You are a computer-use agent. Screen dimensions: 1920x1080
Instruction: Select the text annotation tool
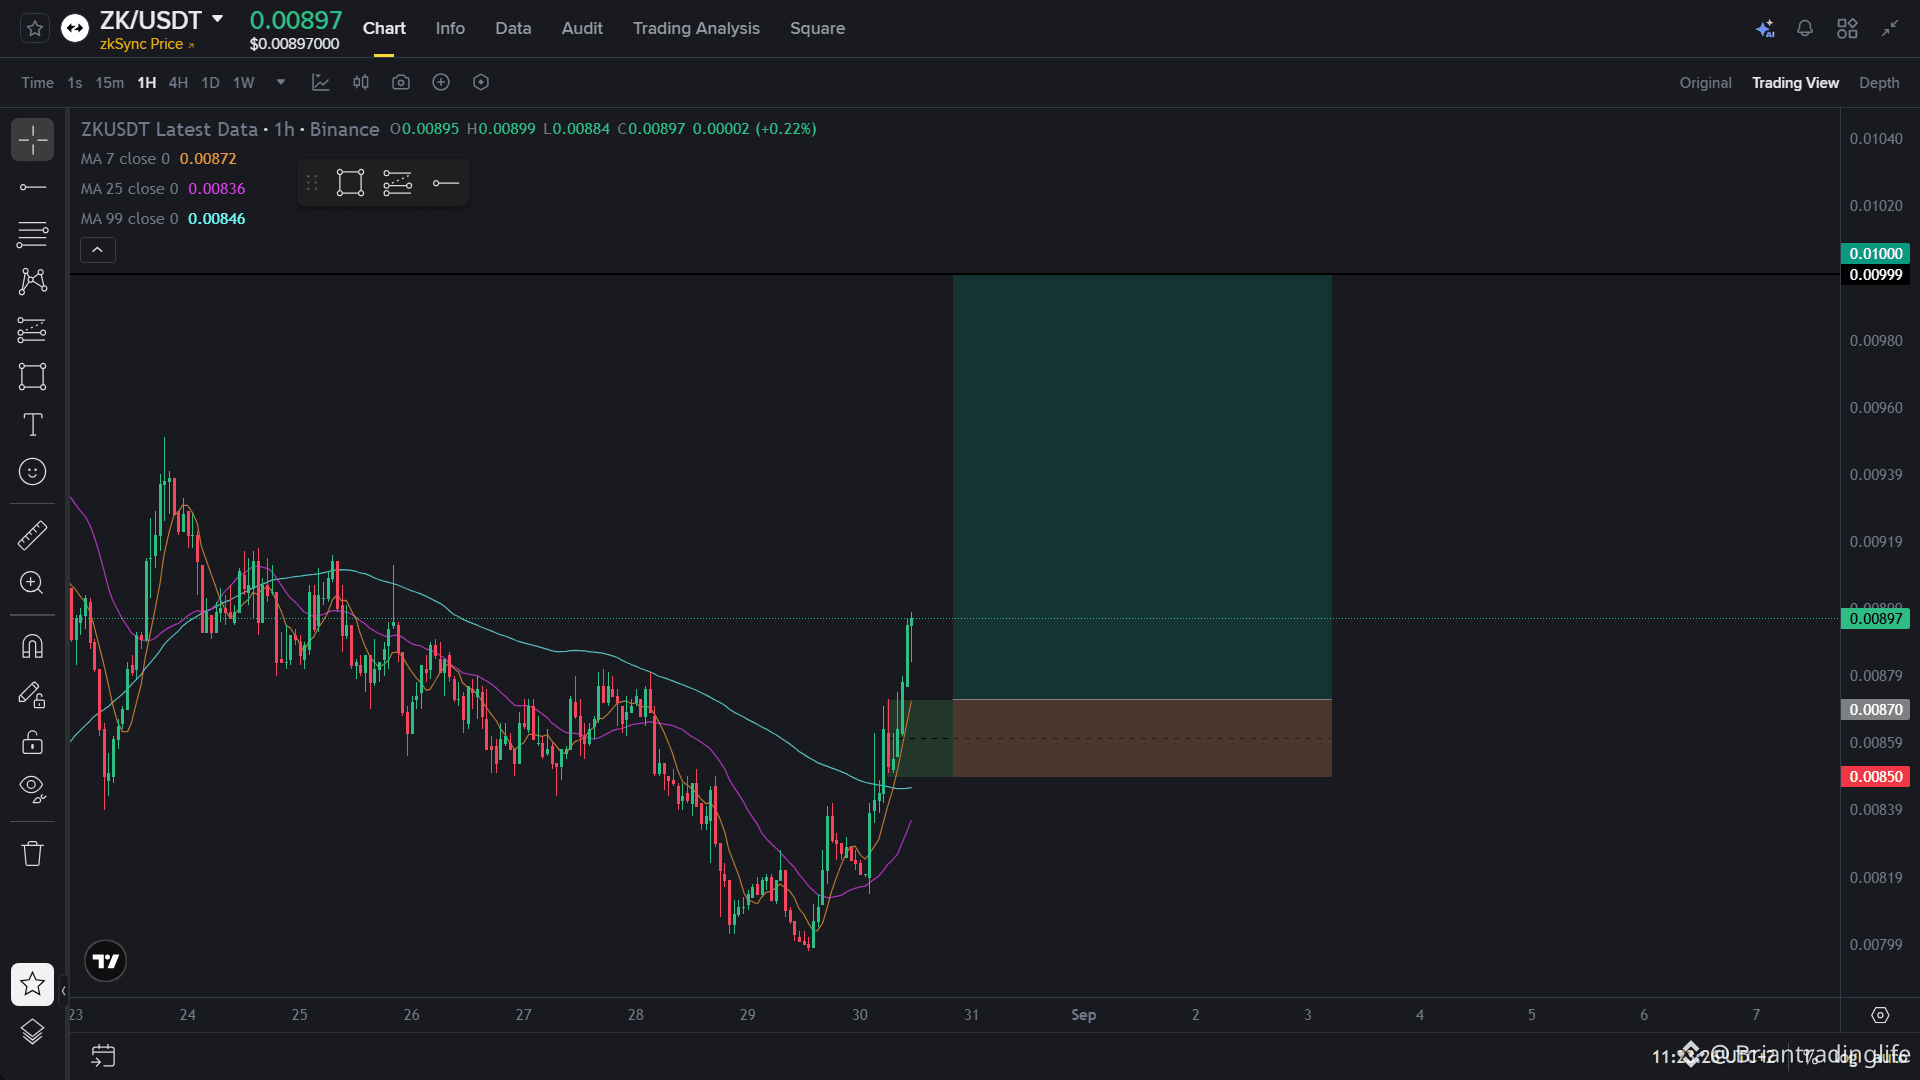[32, 425]
